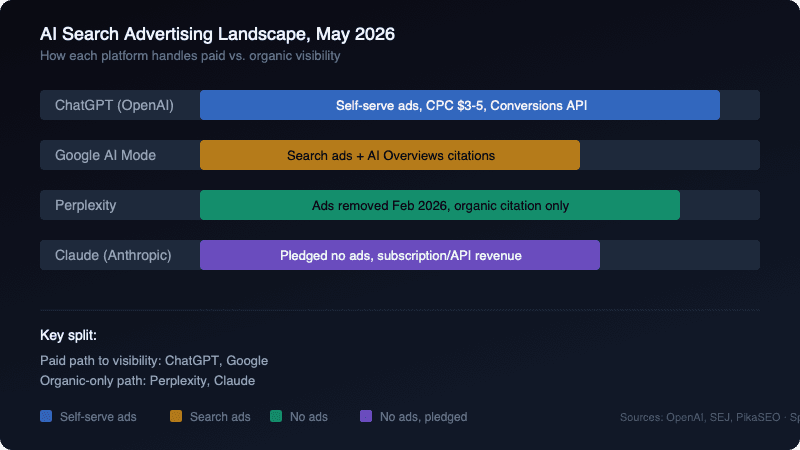Select the ChatGPT (OpenAI) row label
Viewport: 800px width, 450px height.
[114, 105]
